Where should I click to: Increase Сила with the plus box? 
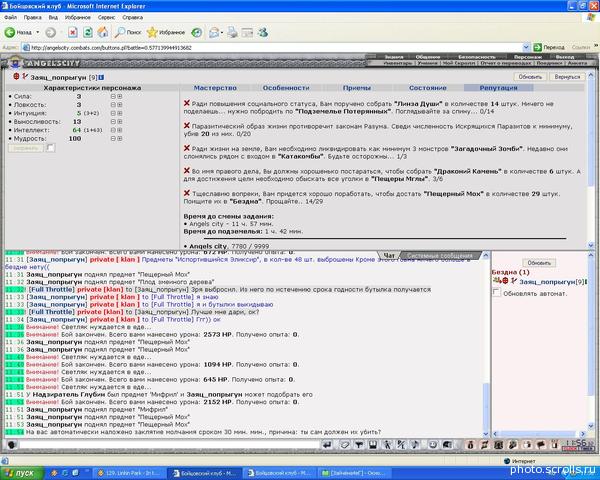click(x=120, y=96)
